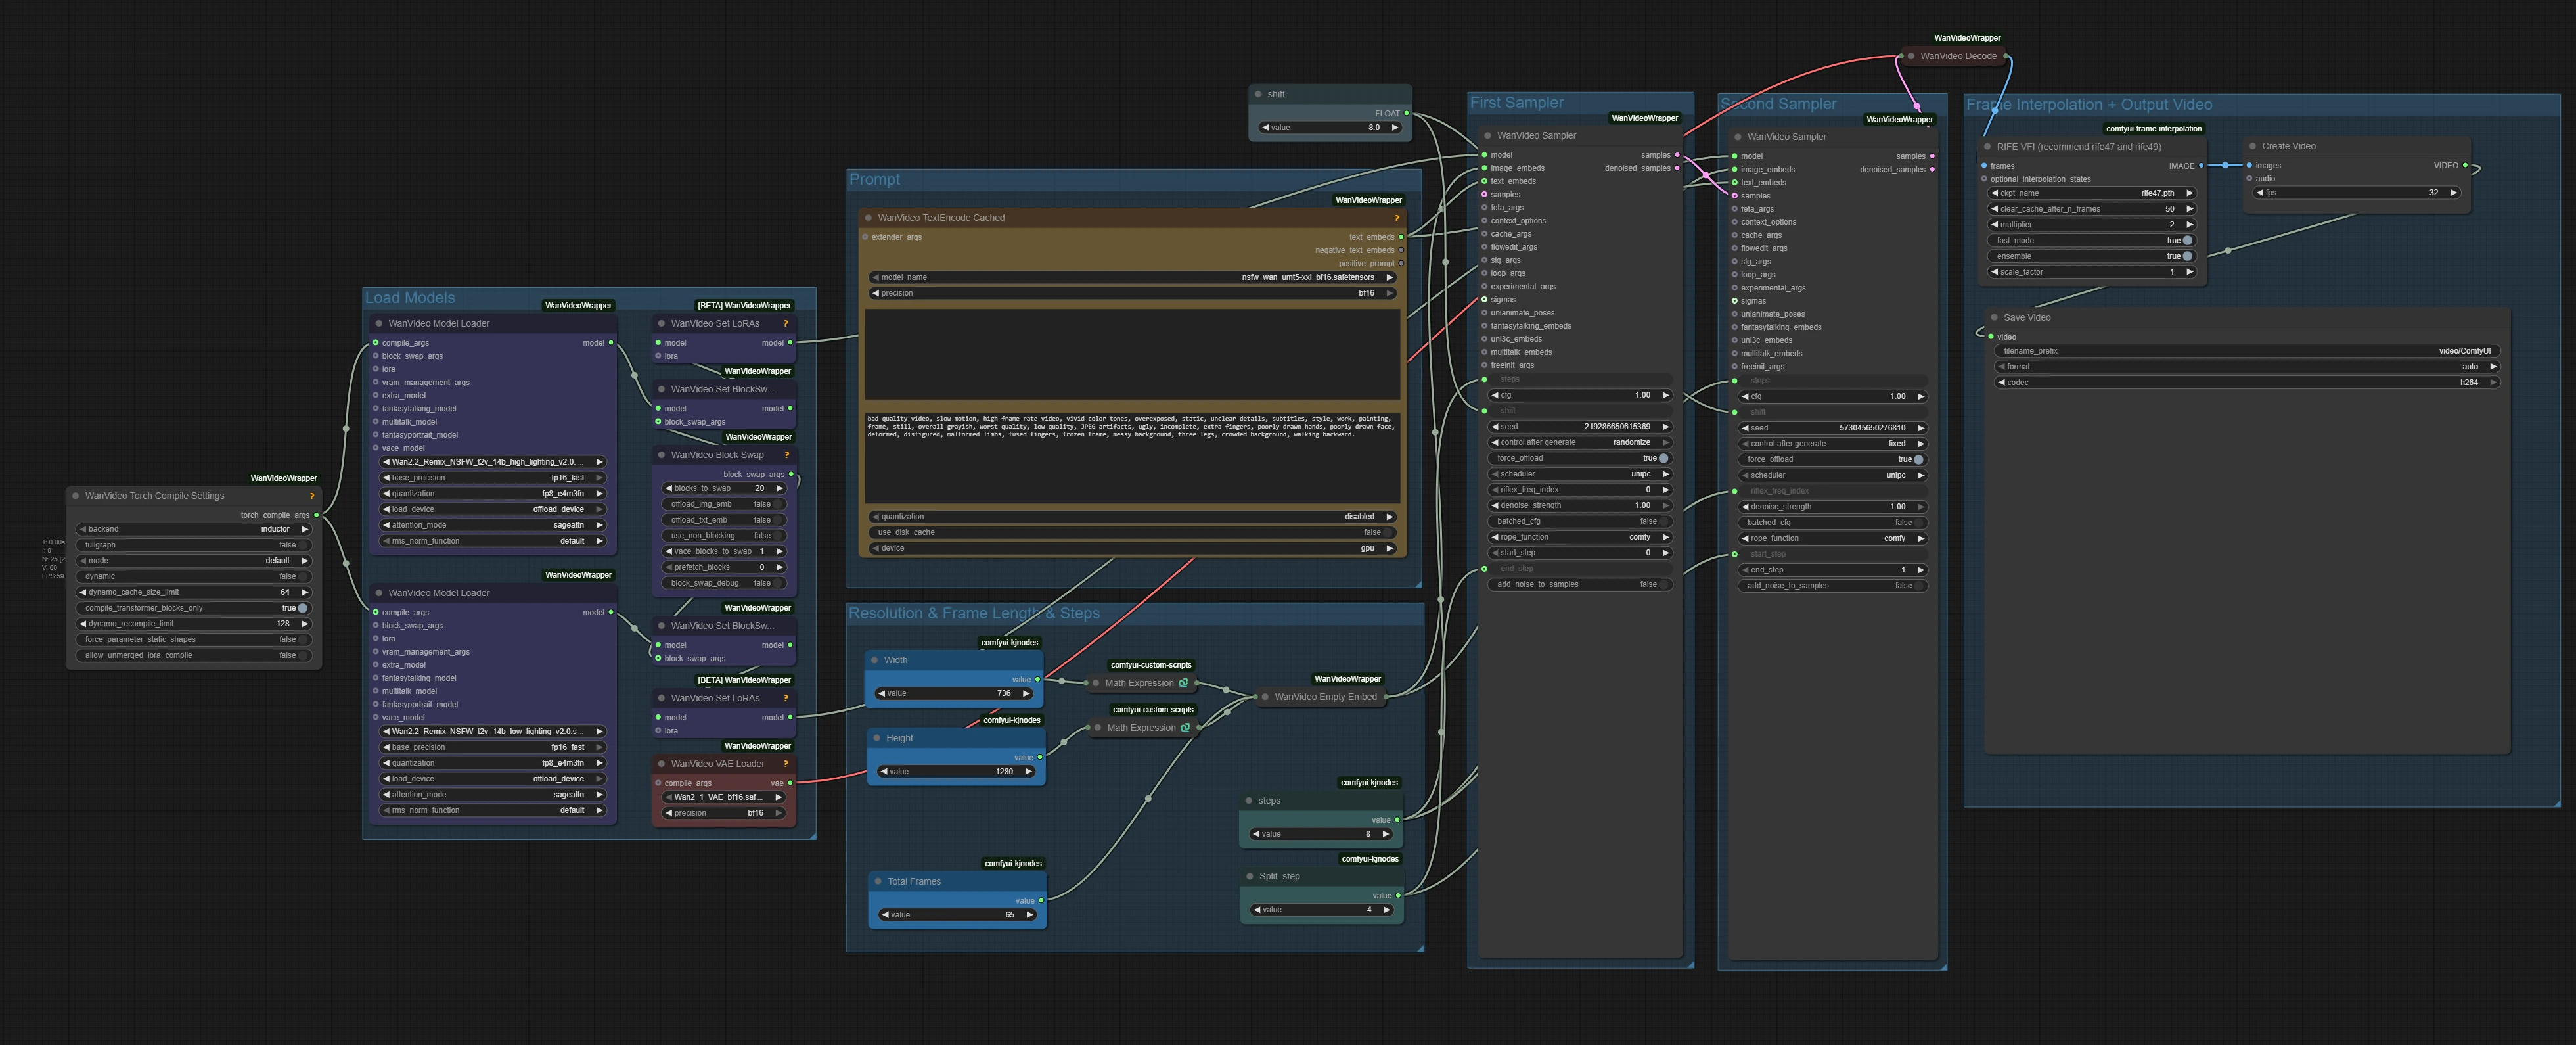Select the Prompt group title

point(875,180)
